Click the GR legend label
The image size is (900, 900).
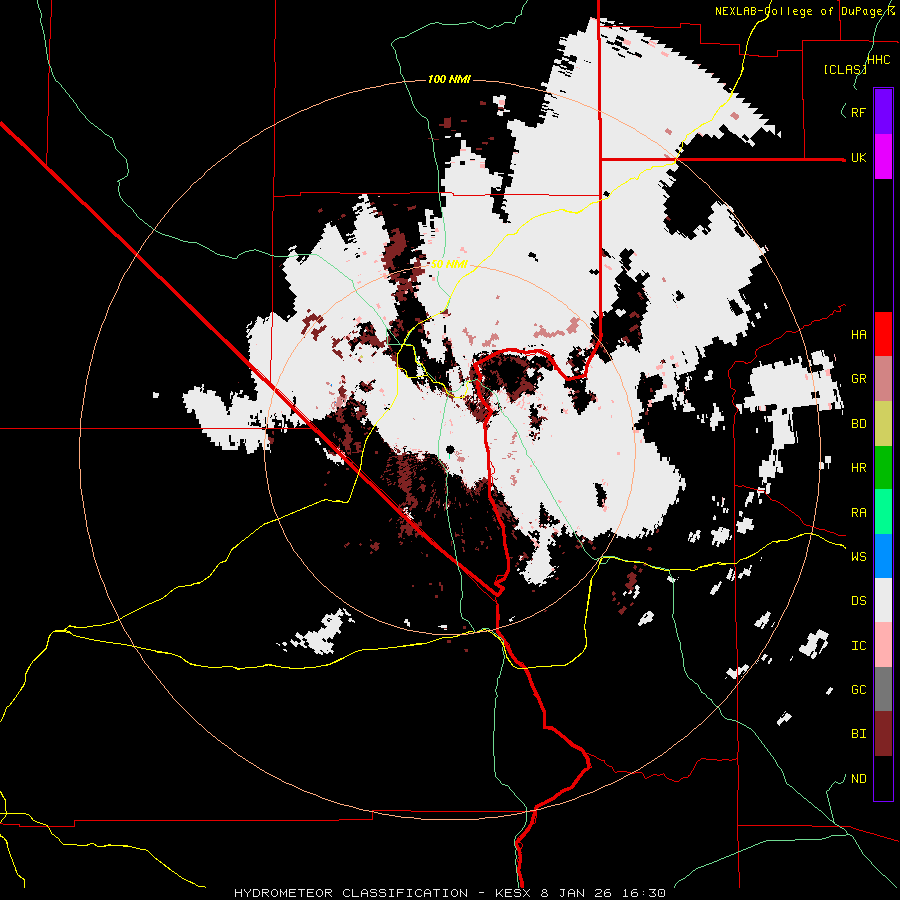(858, 379)
